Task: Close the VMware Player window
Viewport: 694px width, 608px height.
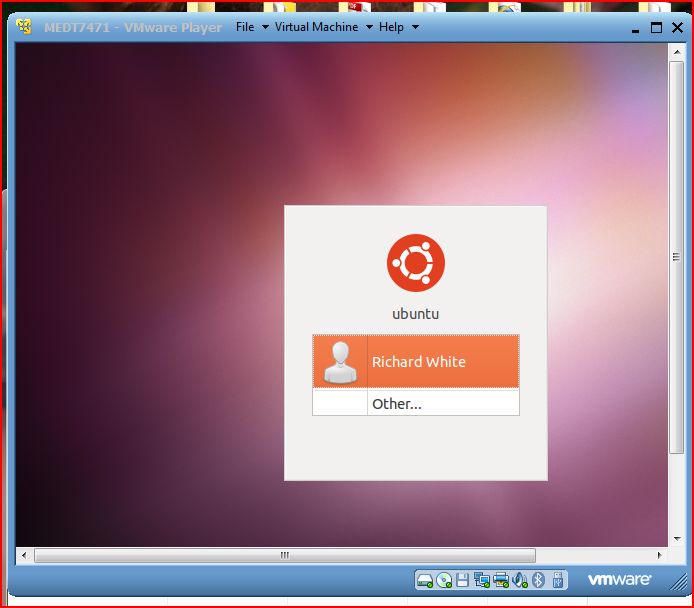Action: (x=677, y=28)
